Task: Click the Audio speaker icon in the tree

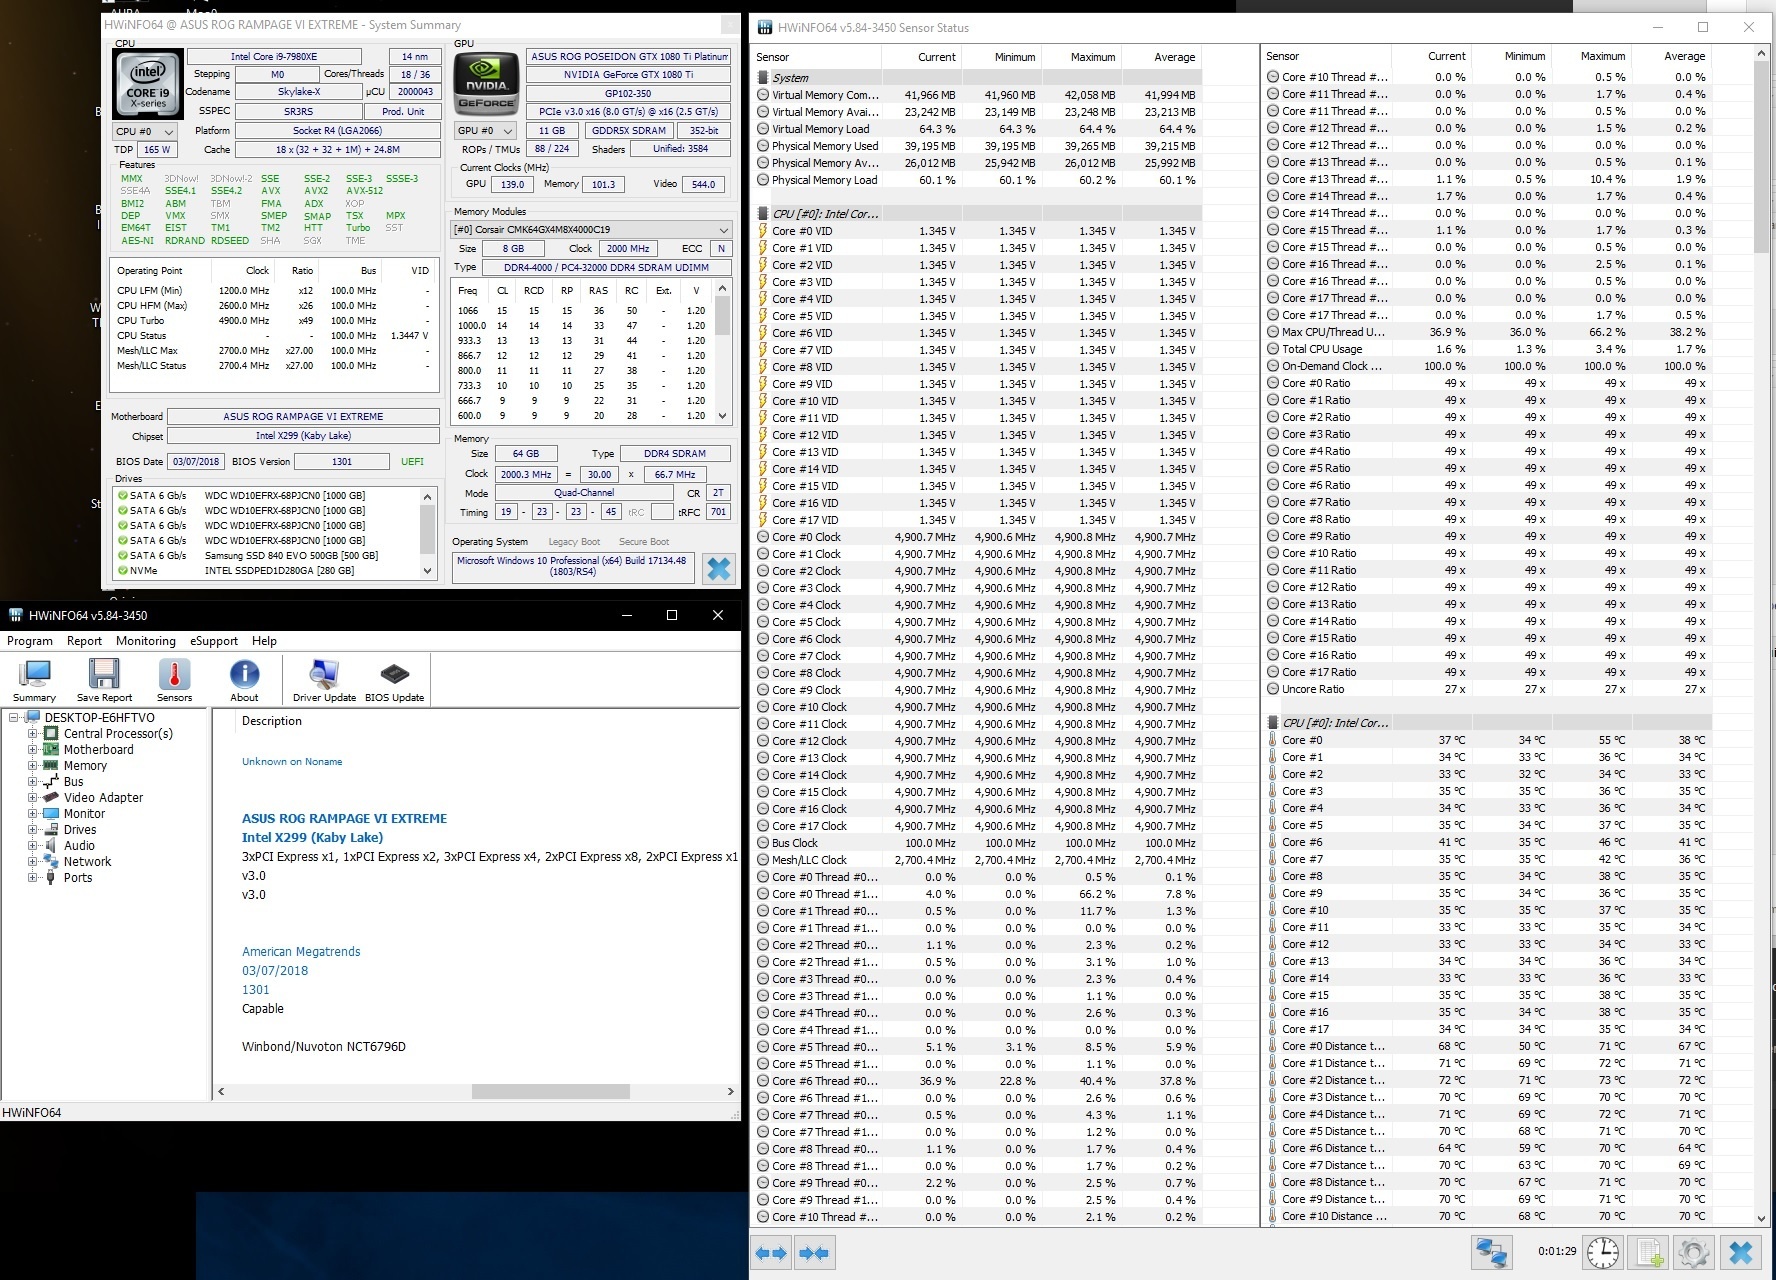Action: [x=51, y=846]
